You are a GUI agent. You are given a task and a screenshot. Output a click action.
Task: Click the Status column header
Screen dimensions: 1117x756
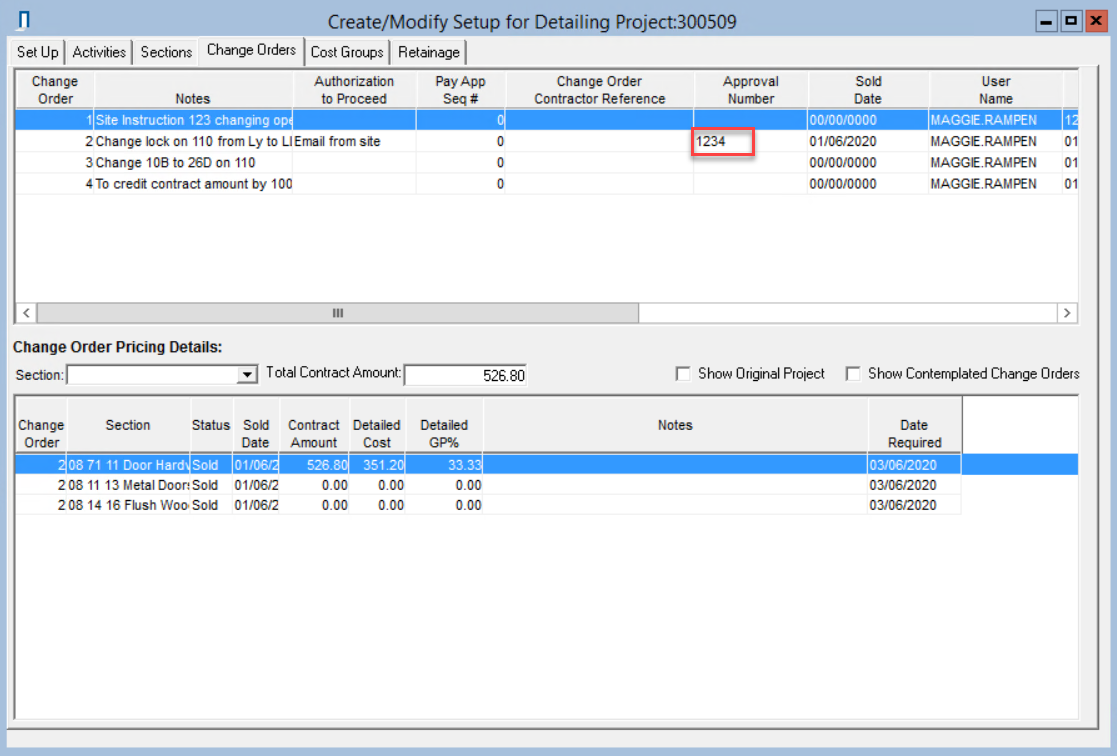coord(211,425)
